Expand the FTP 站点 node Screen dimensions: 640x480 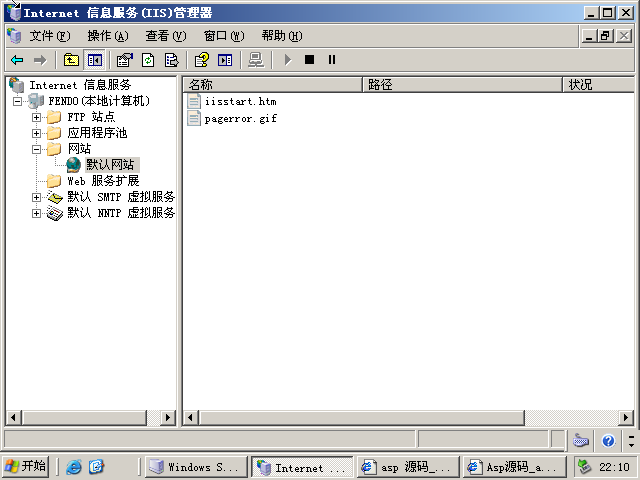pyautogui.click(x=36, y=117)
